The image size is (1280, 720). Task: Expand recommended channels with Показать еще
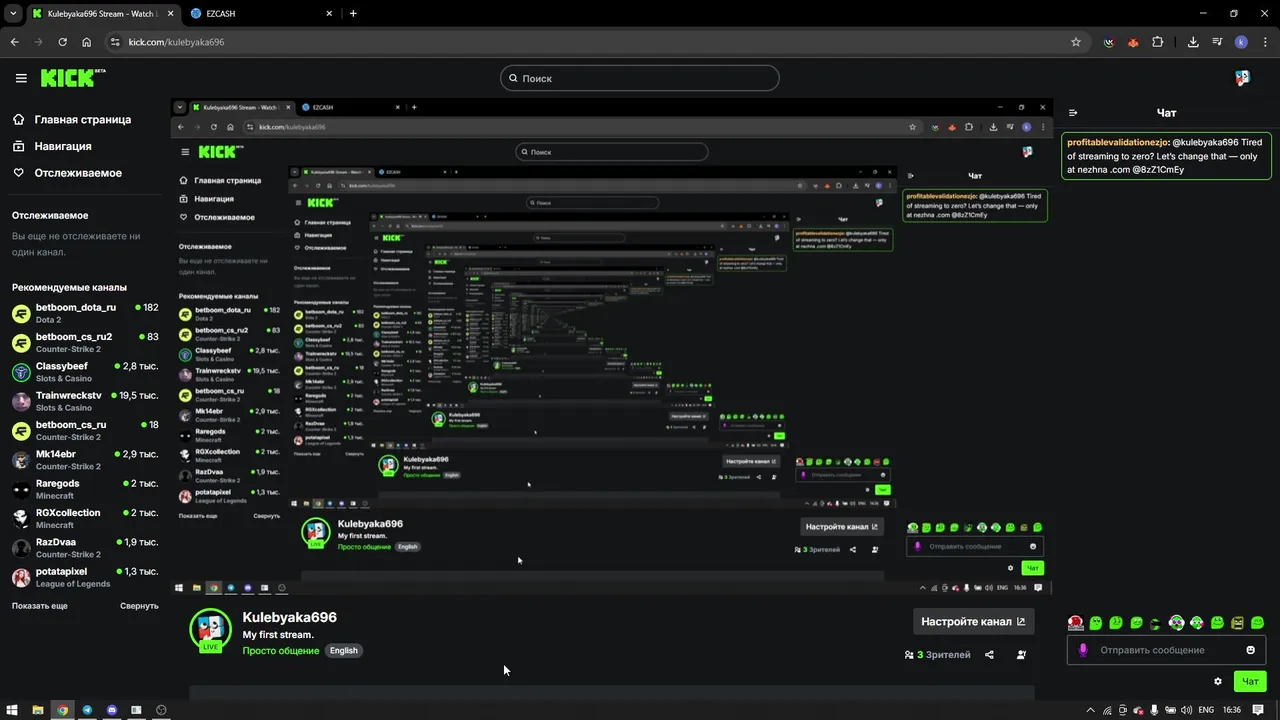pyautogui.click(x=40, y=606)
